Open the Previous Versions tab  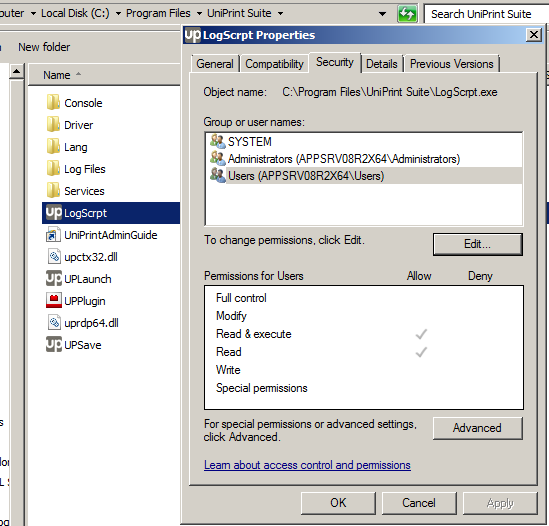pos(451,64)
